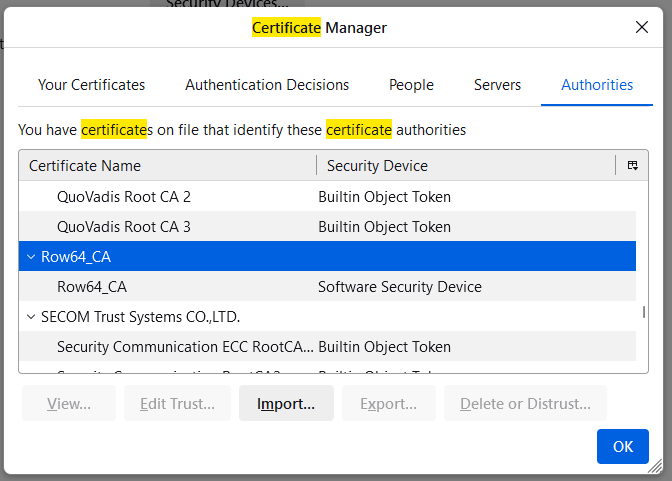Select Security Communication ECC RootCA certificate
672x481 pixels.
tap(184, 347)
